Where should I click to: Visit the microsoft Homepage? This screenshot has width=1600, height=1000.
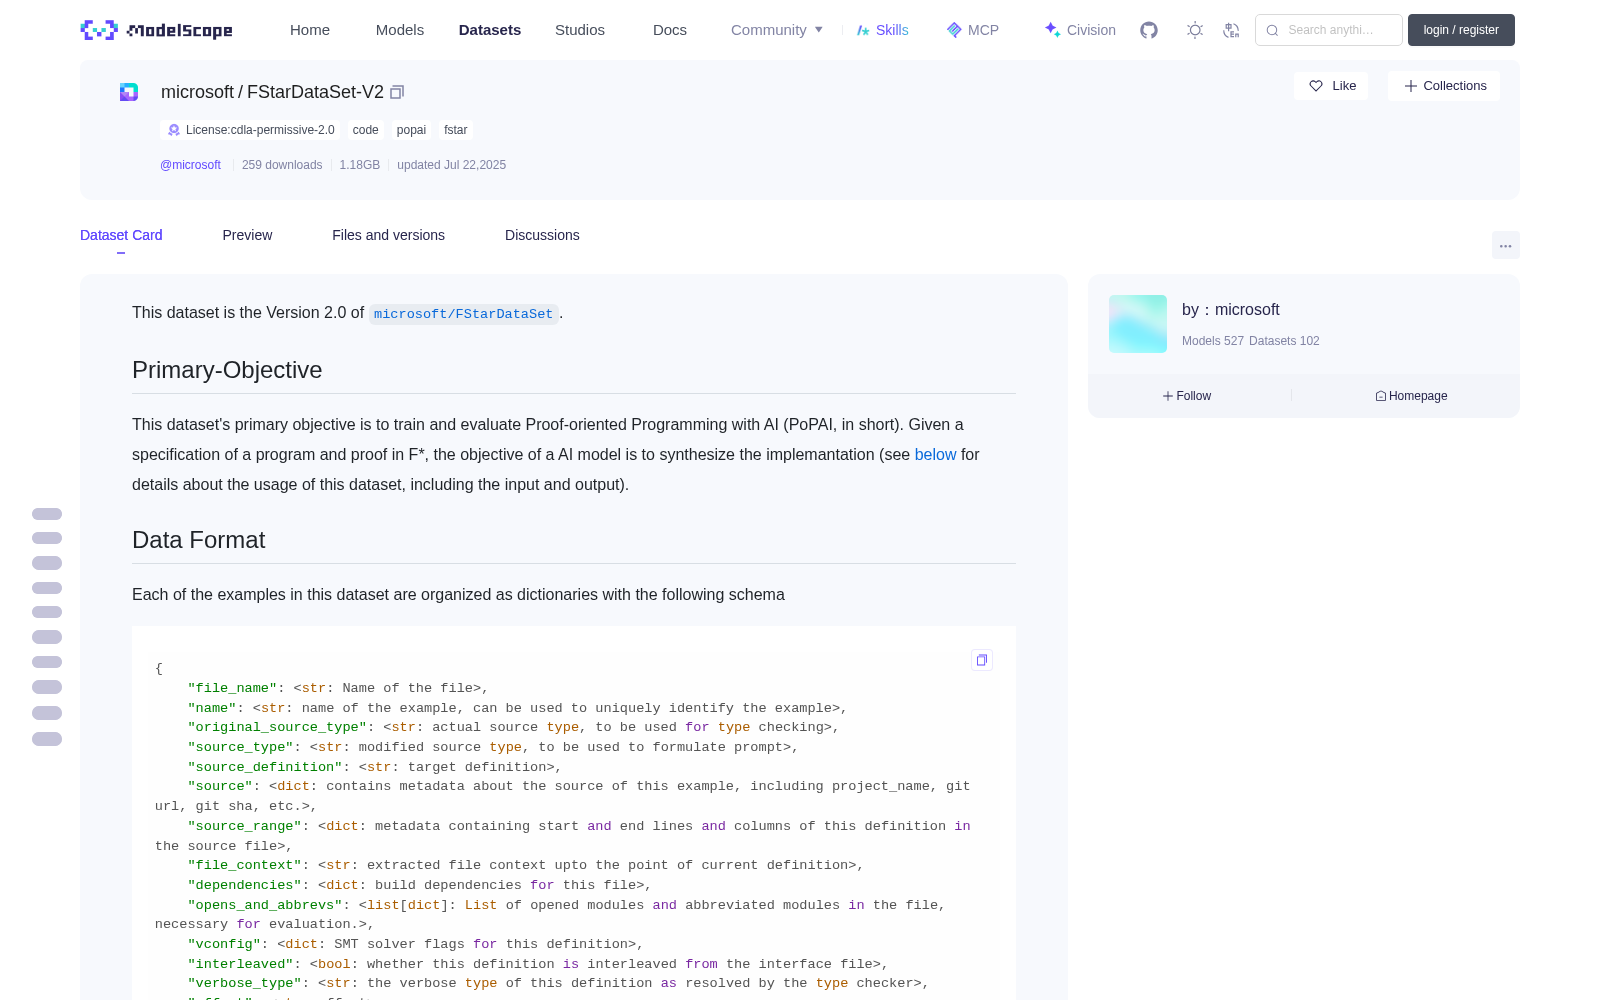coord(1411,396)
